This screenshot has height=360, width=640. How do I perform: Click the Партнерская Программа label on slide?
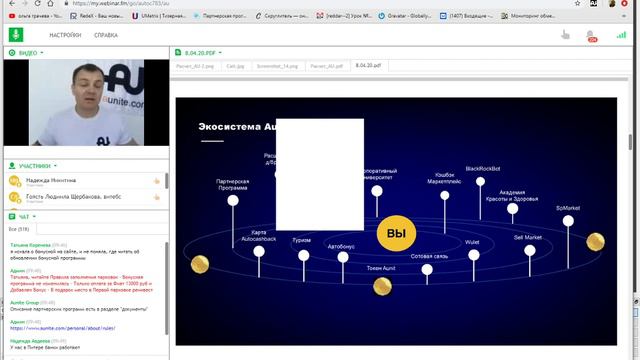233,184
